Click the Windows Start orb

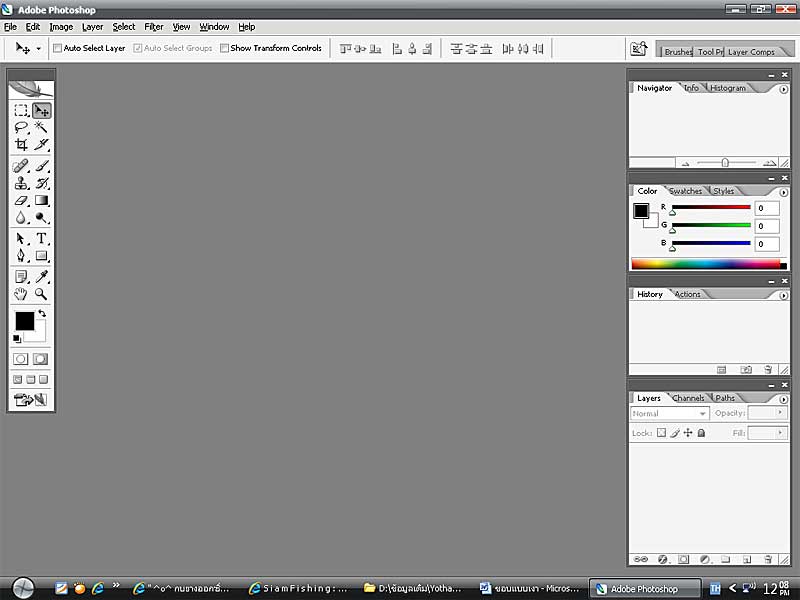pyautogui.click(x=23, y=588)
